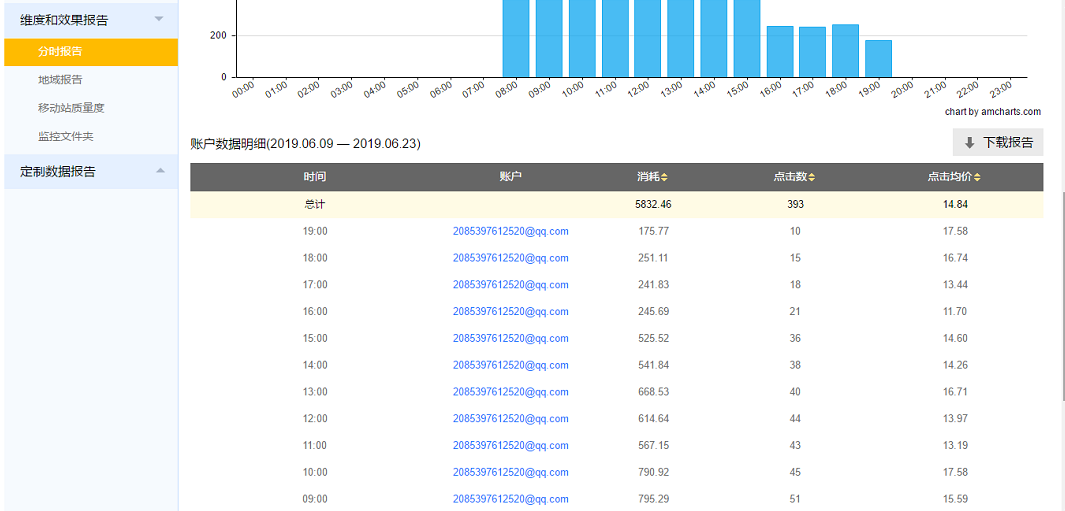Click the total 点击均价 value 14.84
1065x511 pixels.
click(x=955, y=205)
